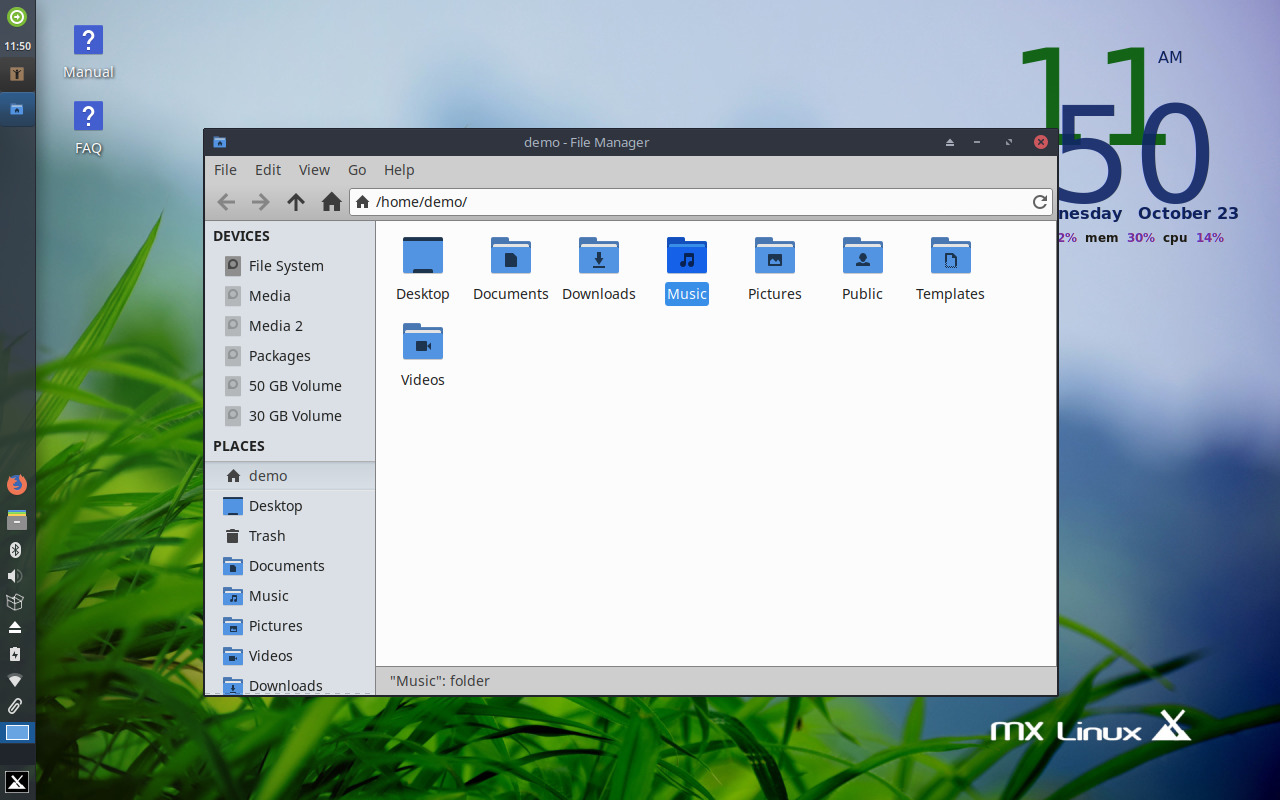This screenshot has width=1280, height=800.
Task: Open the Templates folder
Action: (950, 257)
